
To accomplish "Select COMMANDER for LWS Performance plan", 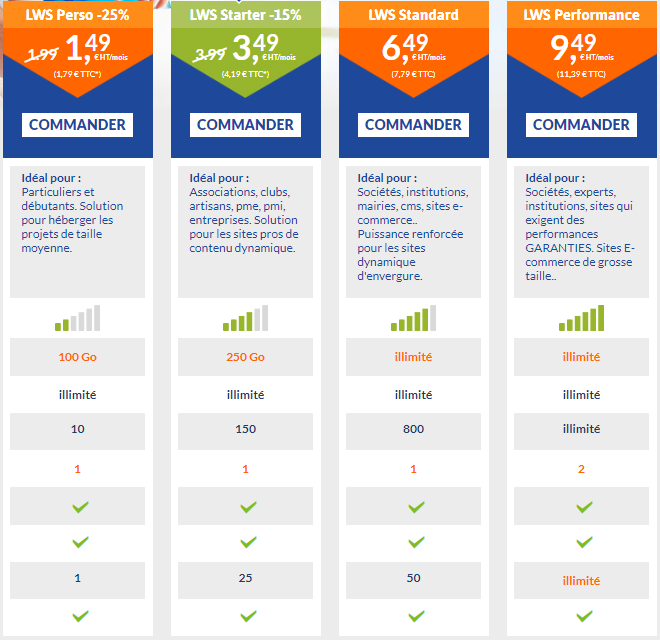I will pyautogui.click(x=581, y=125).
